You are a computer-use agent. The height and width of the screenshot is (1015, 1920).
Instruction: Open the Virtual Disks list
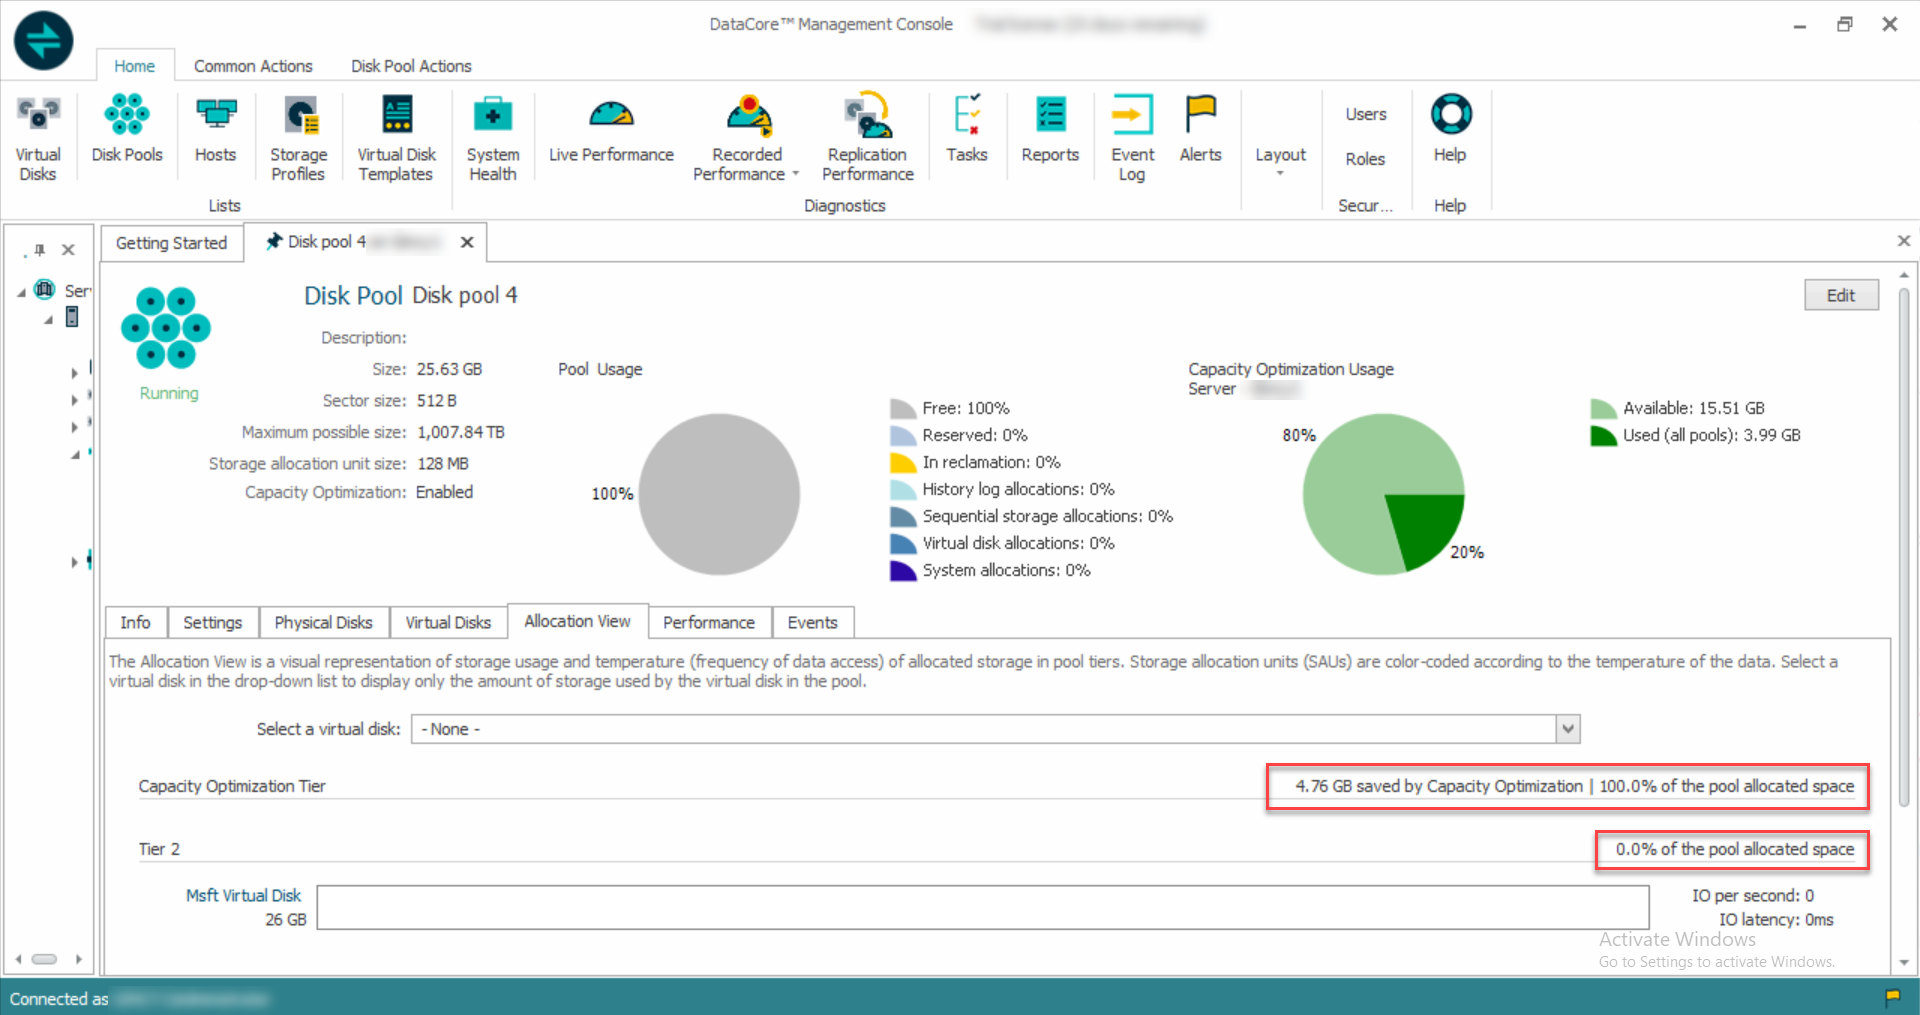pyautogui.click(x=38, y=138)
